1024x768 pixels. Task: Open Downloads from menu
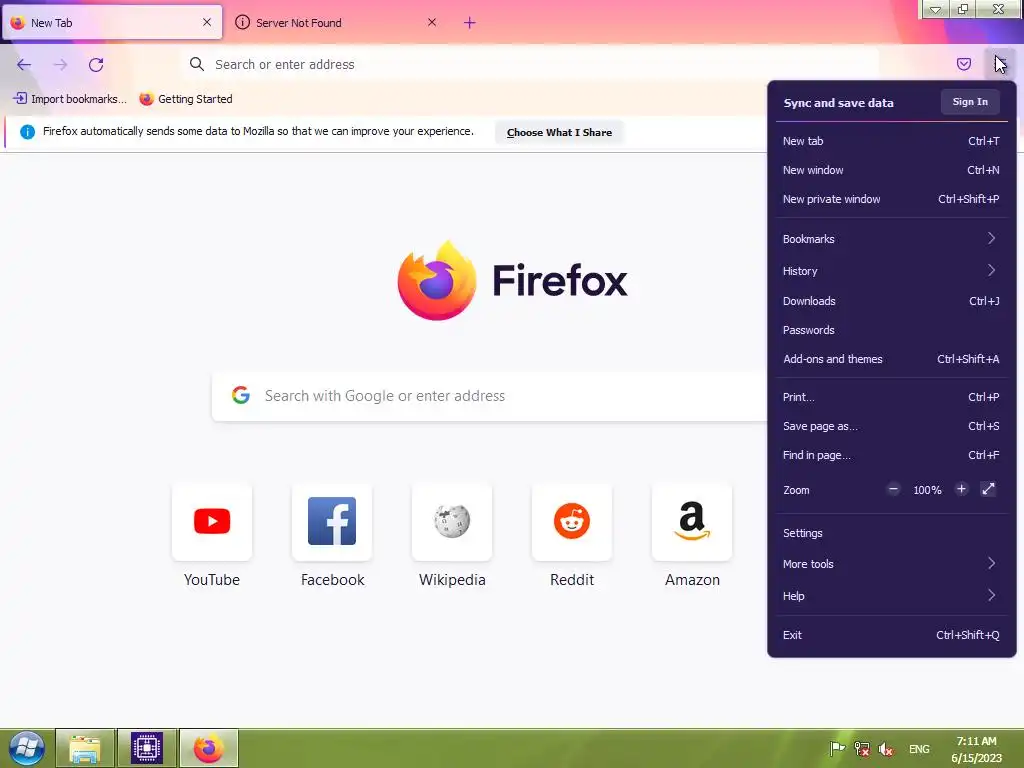click(891, 301)
